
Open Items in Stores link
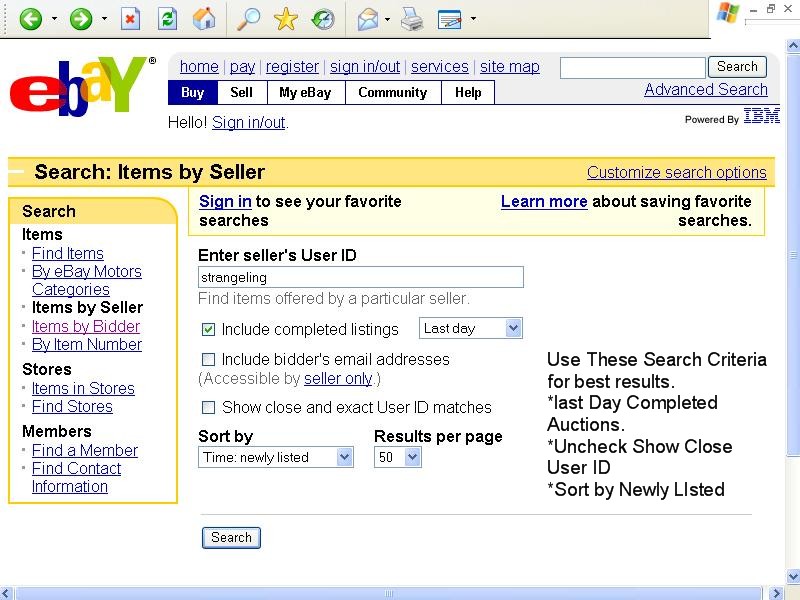(x=83, y=388)
